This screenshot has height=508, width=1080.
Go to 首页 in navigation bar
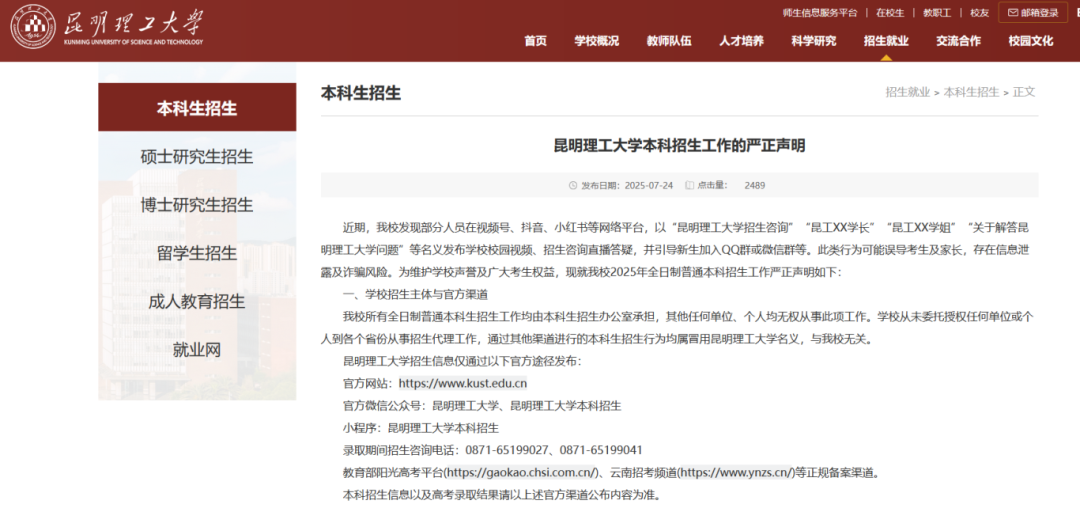tap(536, 41)
